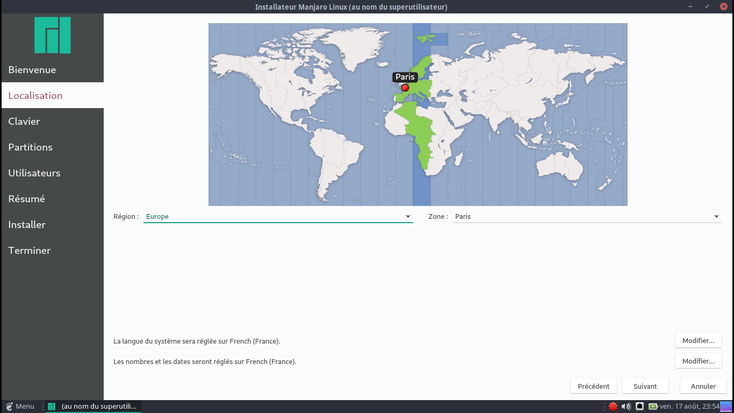Click the workspace switcher at the taskbar's end
The height and width of the screenshot is (413, 734).
726,406
